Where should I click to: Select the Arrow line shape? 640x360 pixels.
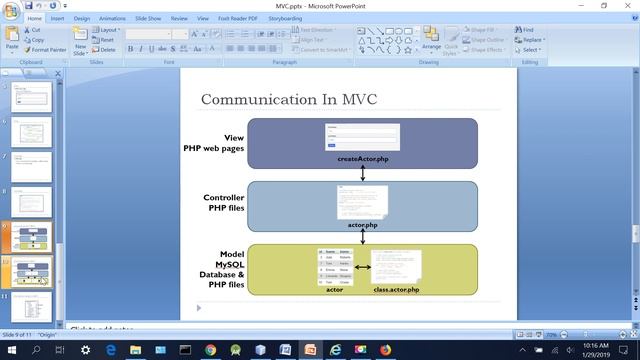[x=380, y=31]
